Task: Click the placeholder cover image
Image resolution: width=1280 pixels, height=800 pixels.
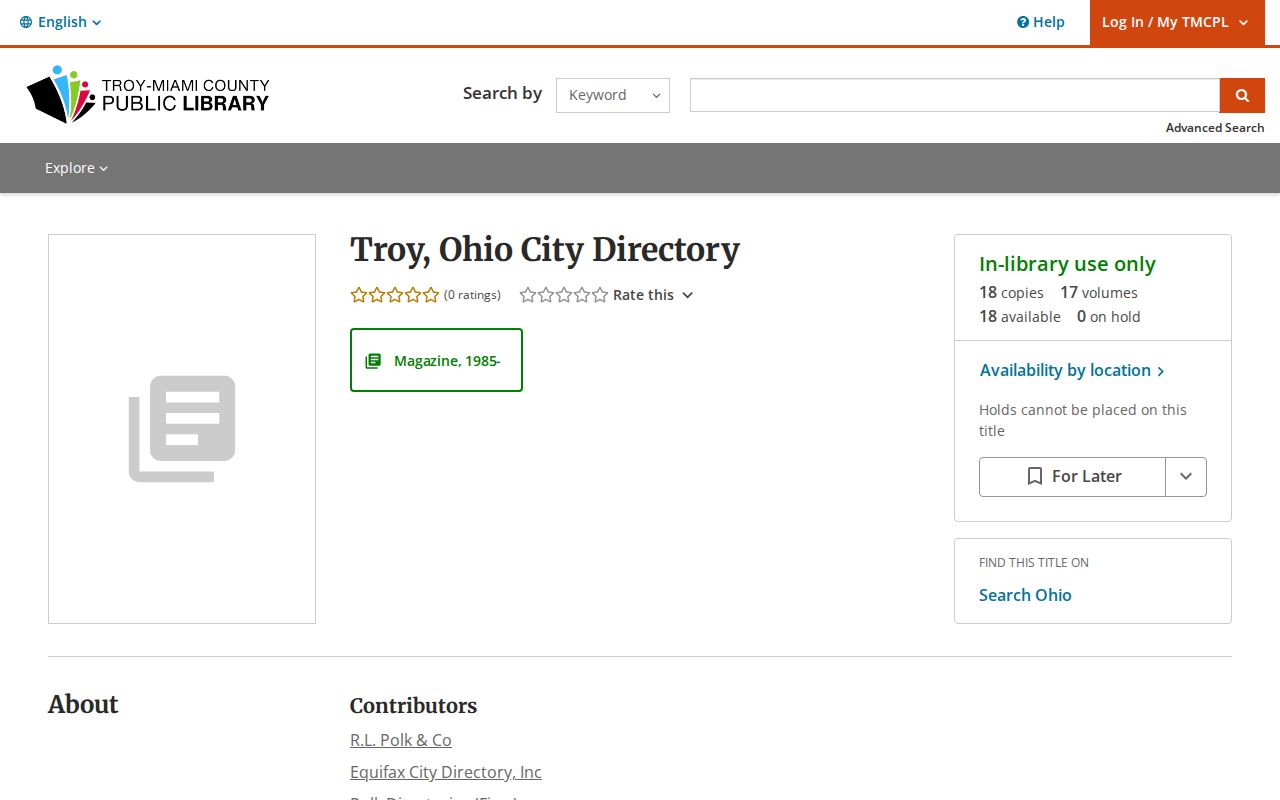Action: tap(182, 429)
